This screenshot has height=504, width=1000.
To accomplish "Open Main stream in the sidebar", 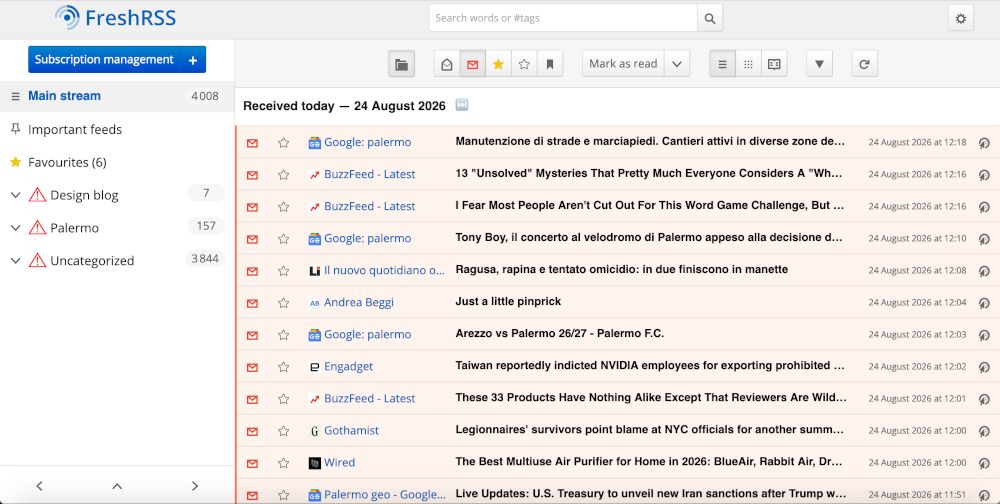I will tap(64, 96).
